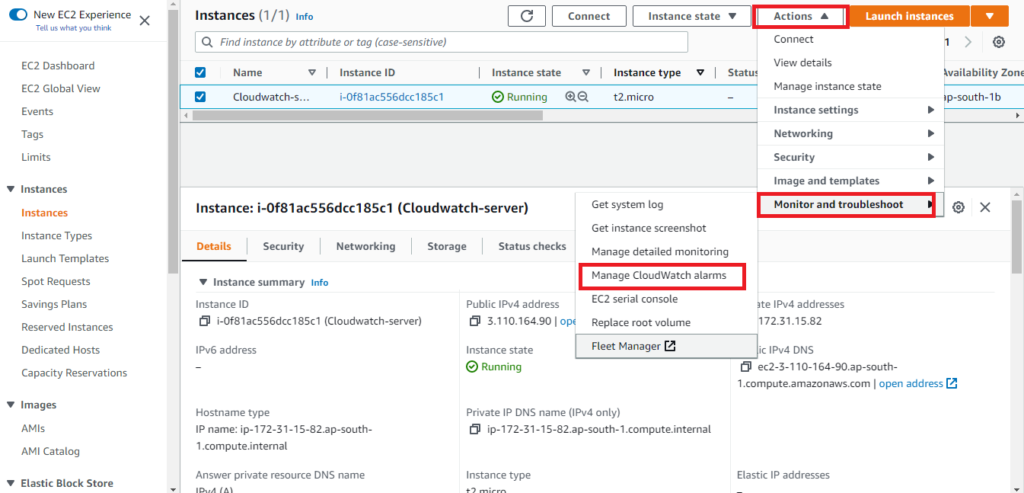Select Get system log

tap(666, 204)
